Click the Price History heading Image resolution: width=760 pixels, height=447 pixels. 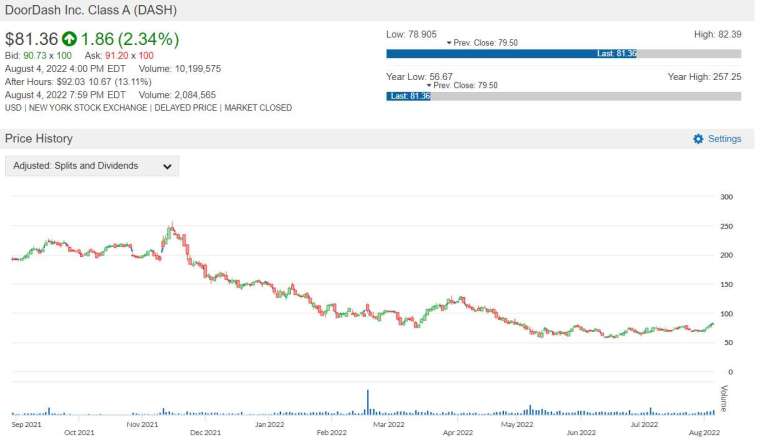pos(39,139)
